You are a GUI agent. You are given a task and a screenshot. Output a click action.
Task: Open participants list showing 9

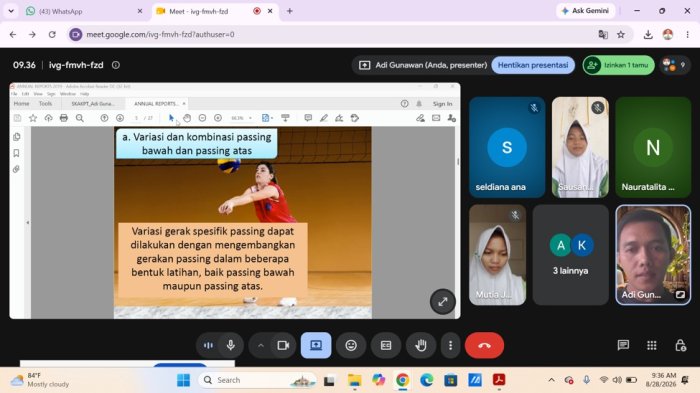675,65
